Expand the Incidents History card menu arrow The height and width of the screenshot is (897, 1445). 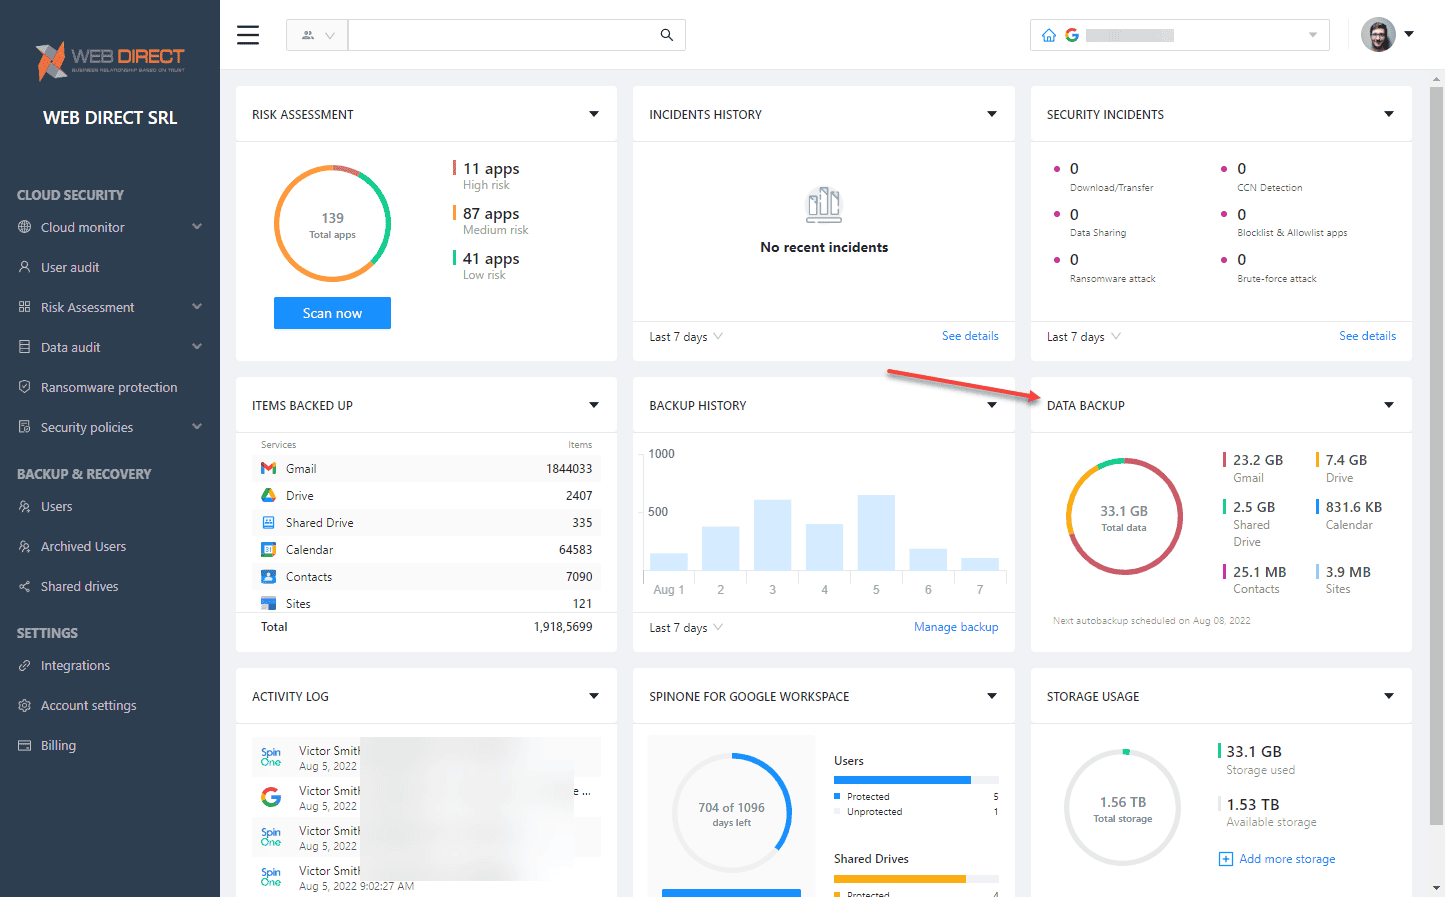(992, 114)
